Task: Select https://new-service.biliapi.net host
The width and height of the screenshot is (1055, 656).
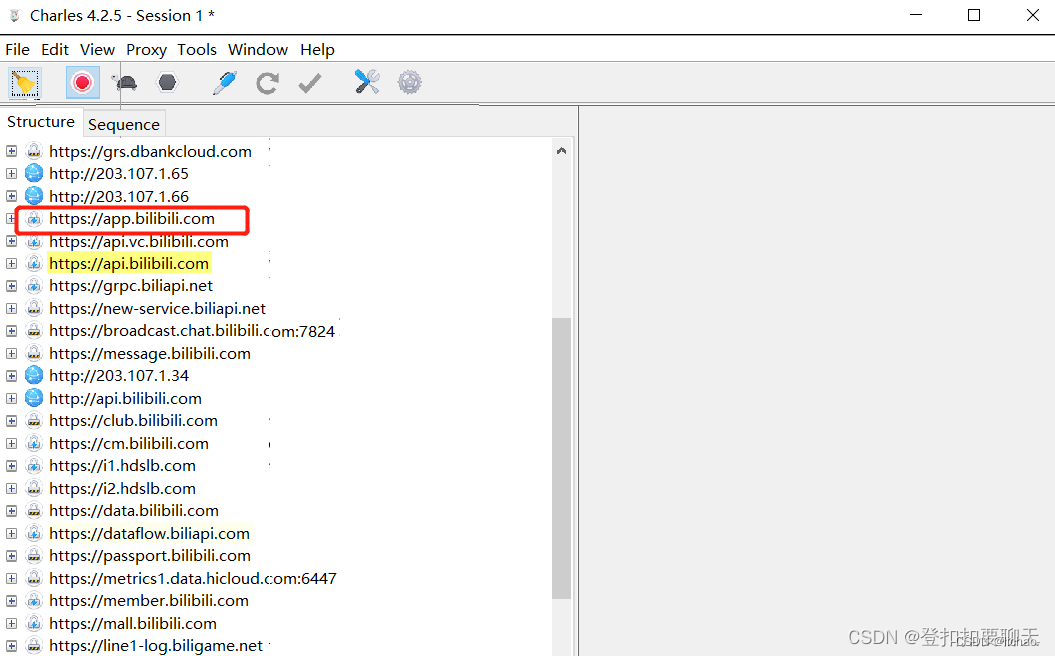Action: coord(157,309)
